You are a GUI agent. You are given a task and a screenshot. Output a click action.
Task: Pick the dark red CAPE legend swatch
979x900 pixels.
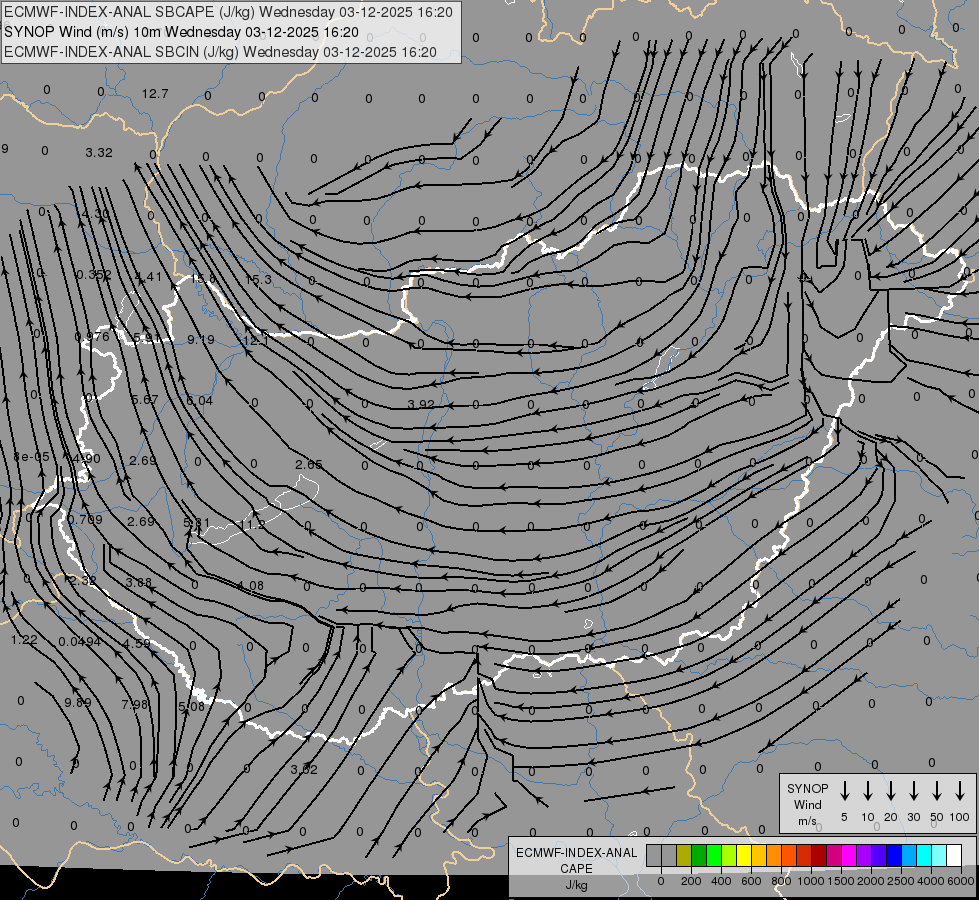(x=819, y=855)
